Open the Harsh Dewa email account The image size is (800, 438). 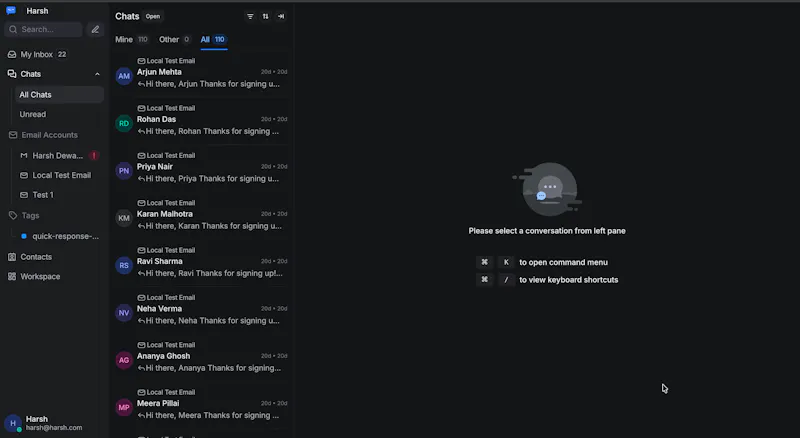[59, 156]
